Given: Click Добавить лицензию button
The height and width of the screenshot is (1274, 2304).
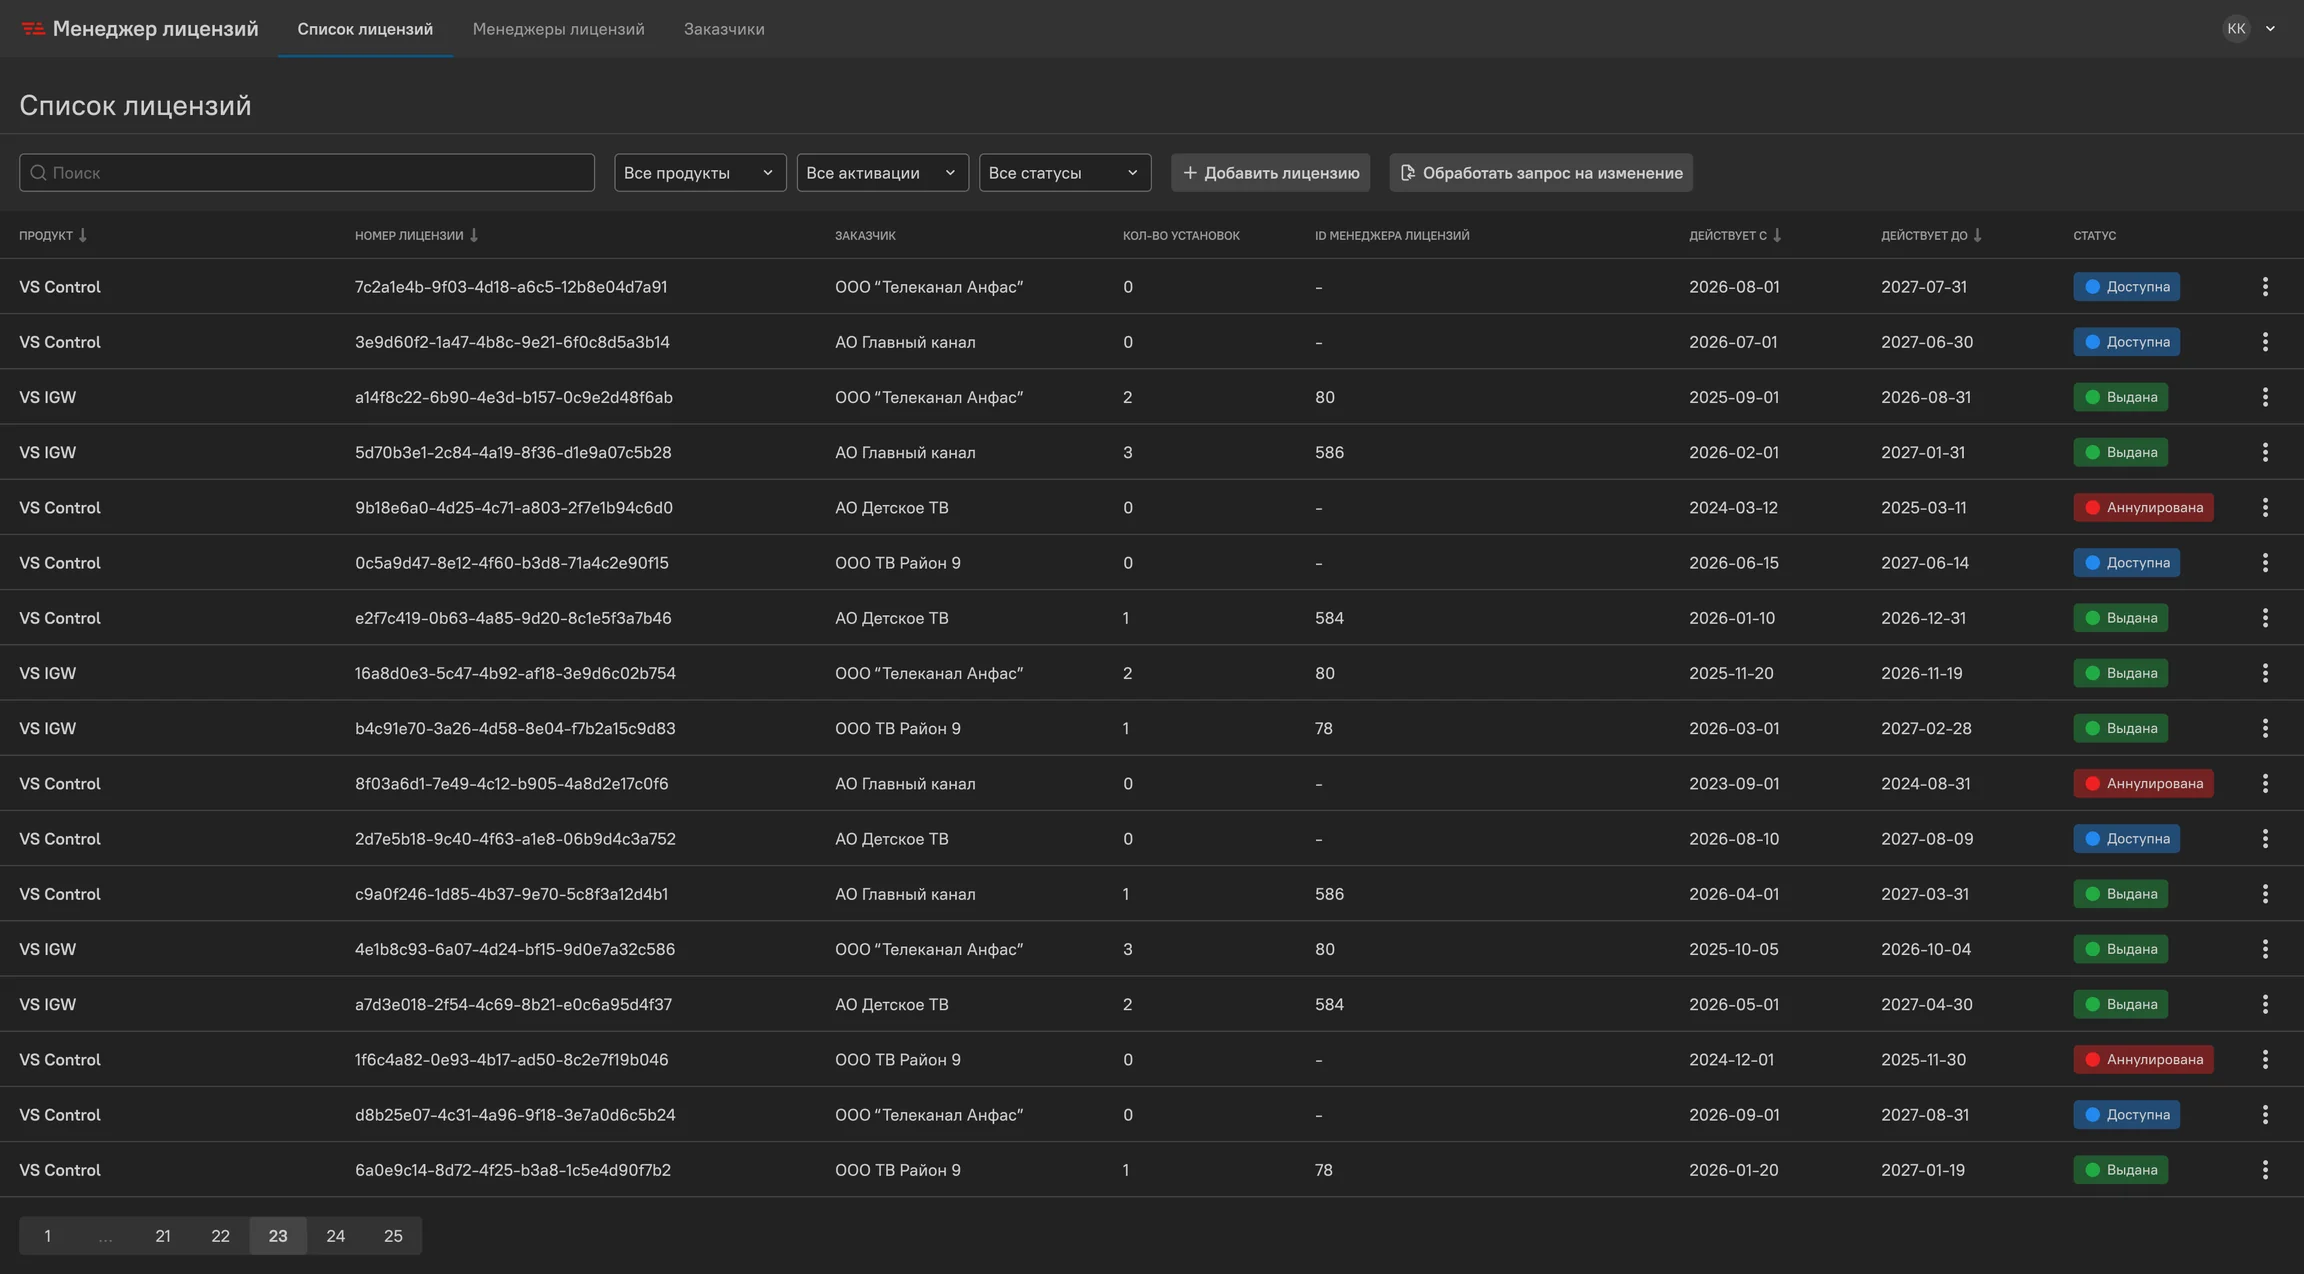Looking at the screenshot, I should pos(1270,173).
